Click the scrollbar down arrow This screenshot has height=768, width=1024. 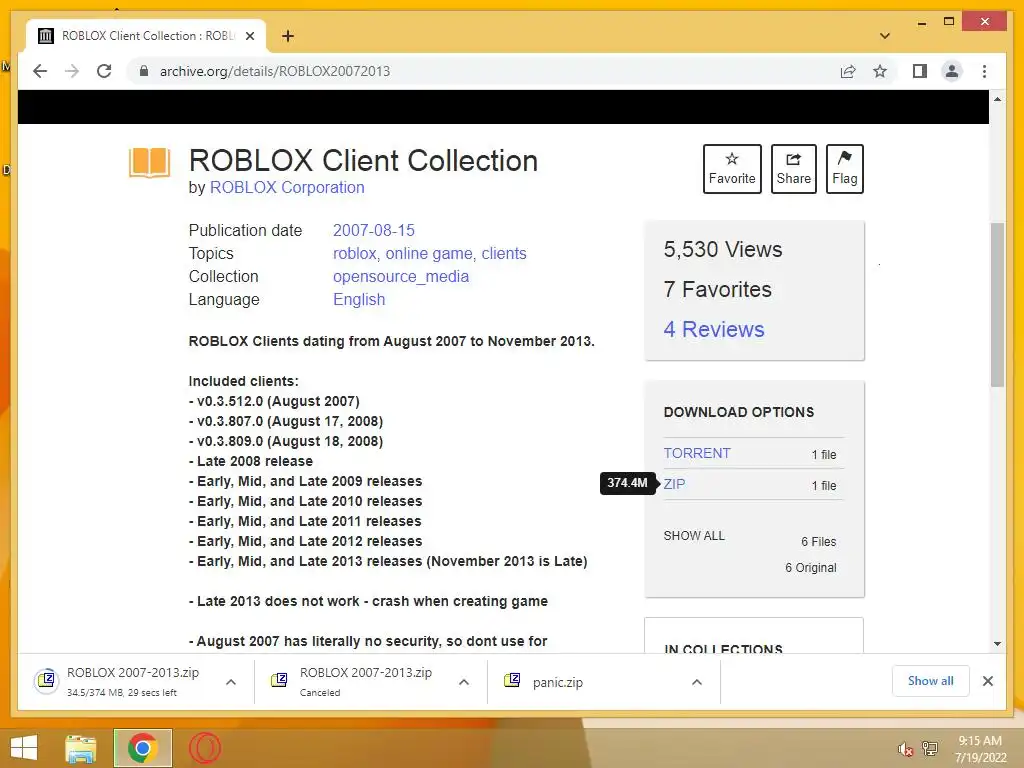tap(997, 644)
